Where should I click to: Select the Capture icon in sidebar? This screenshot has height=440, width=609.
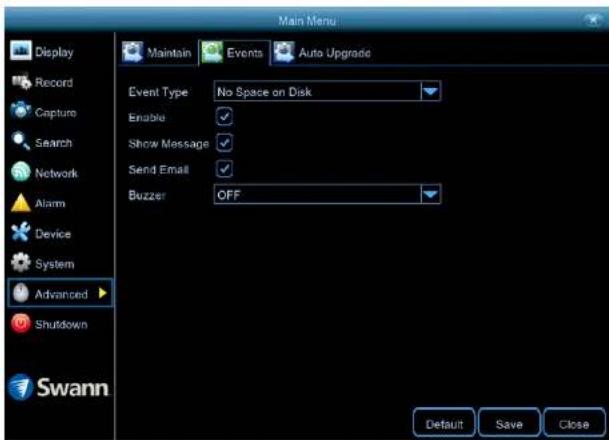[21, 111]
